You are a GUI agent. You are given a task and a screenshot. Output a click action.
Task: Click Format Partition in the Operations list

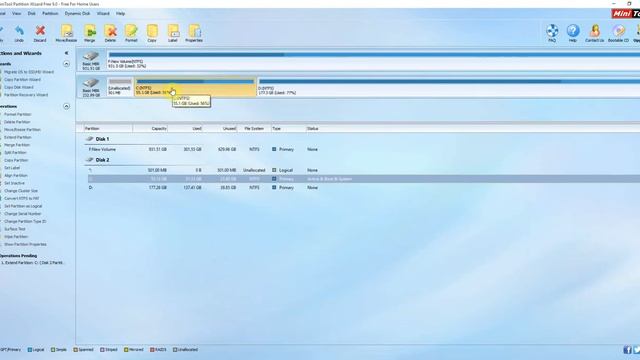pyautogui.click(x=18, y=115)
